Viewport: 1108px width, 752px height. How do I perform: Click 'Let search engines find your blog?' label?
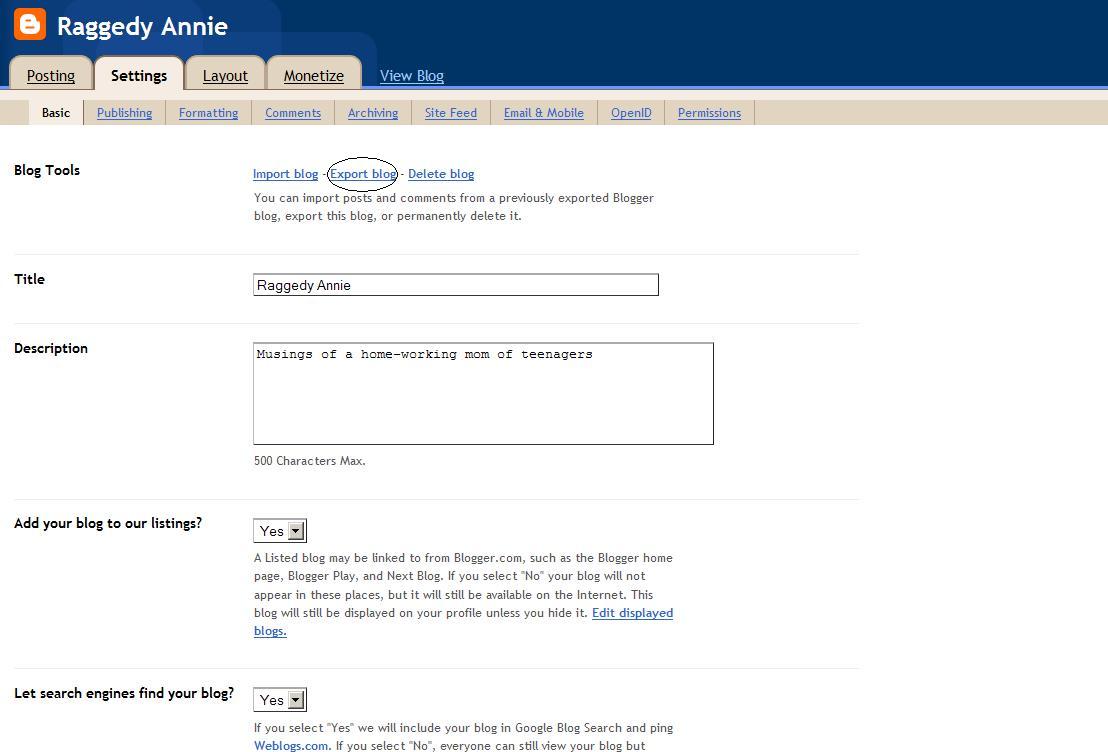click(x=124, y=693)
